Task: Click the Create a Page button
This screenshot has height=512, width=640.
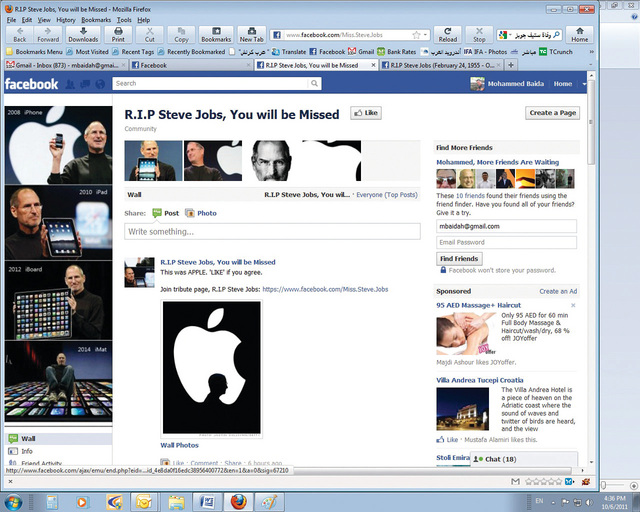Action: pos(553,113)
